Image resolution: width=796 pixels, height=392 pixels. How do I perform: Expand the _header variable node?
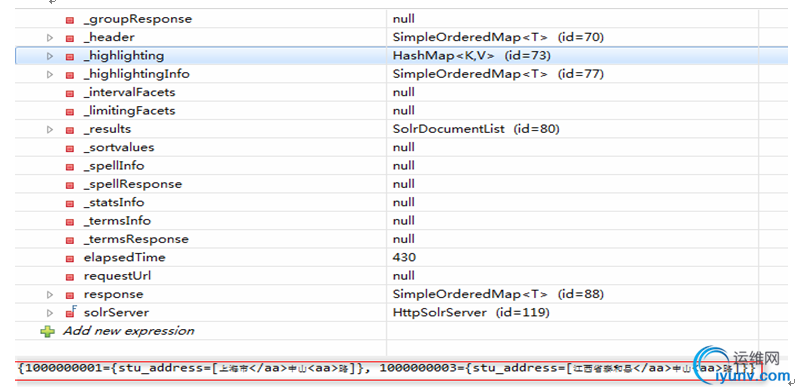pyautogui.click(x=50, y=38)
